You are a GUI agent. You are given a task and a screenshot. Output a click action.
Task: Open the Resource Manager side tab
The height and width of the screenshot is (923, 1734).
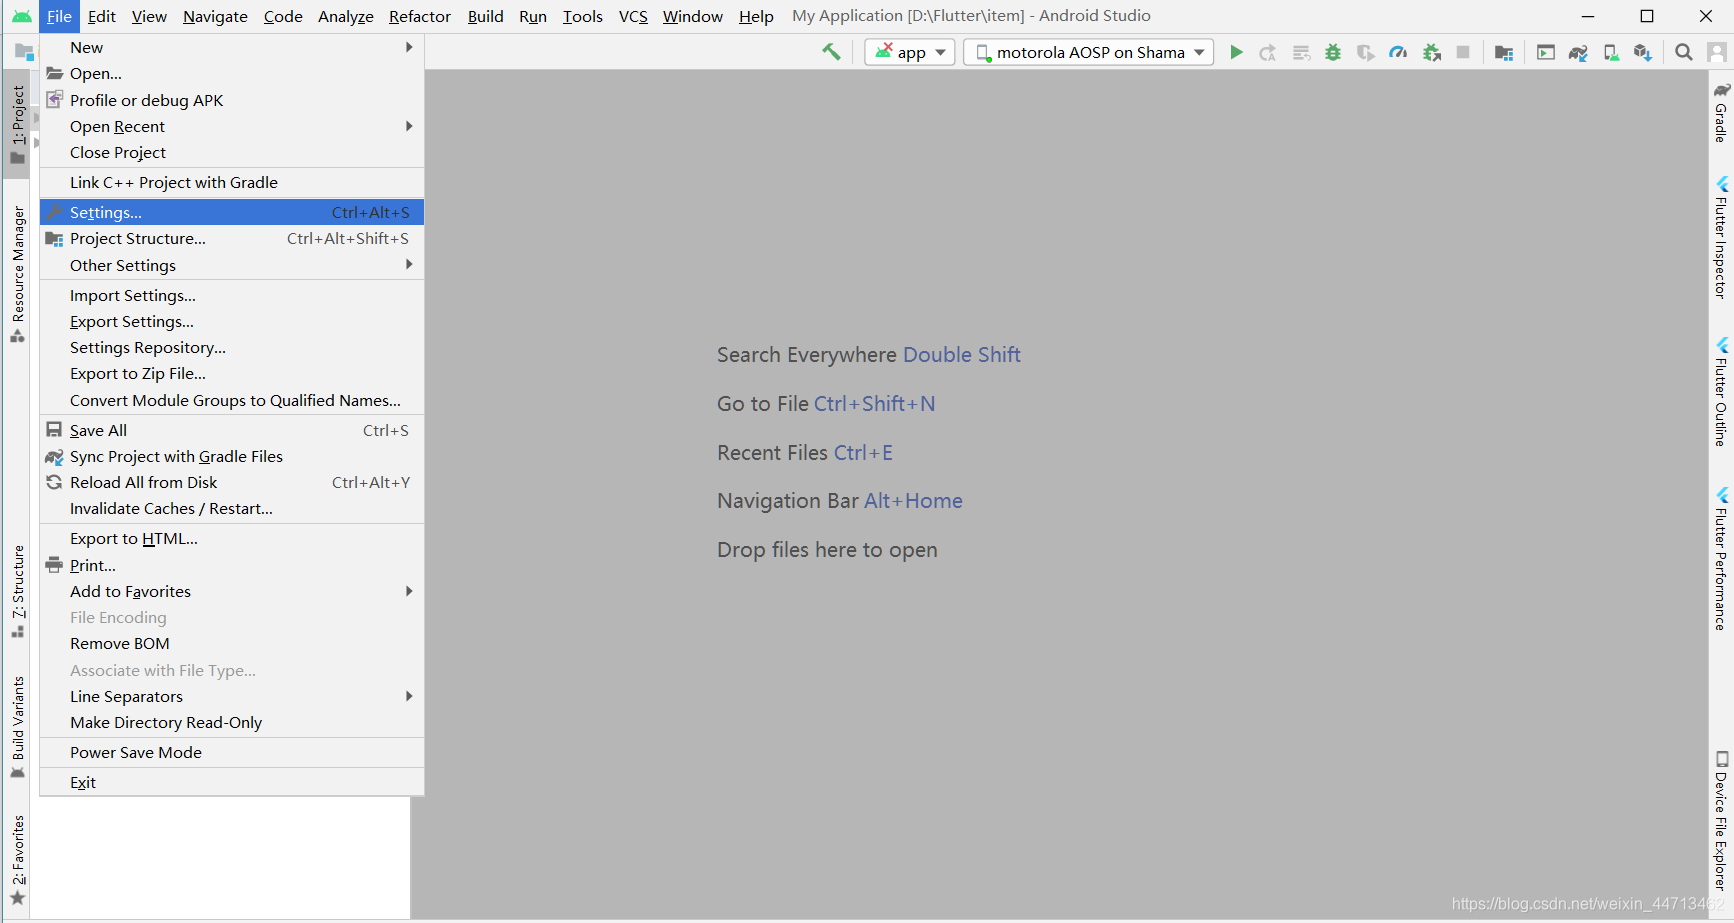(x=17, y=274)
